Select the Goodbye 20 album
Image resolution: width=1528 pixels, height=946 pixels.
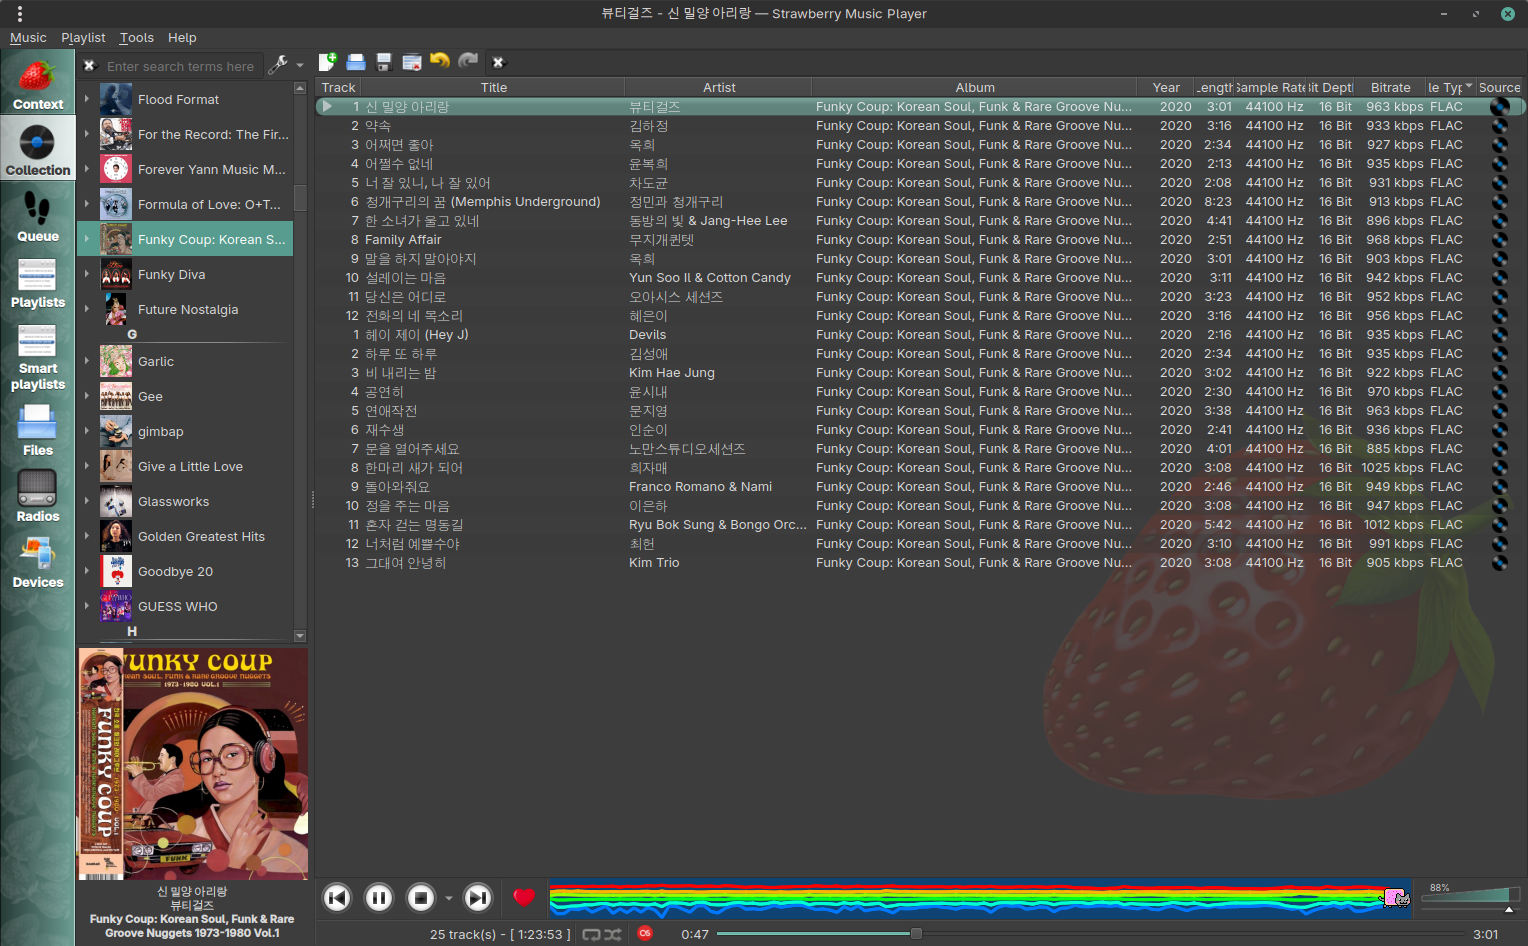coord(175,571)
